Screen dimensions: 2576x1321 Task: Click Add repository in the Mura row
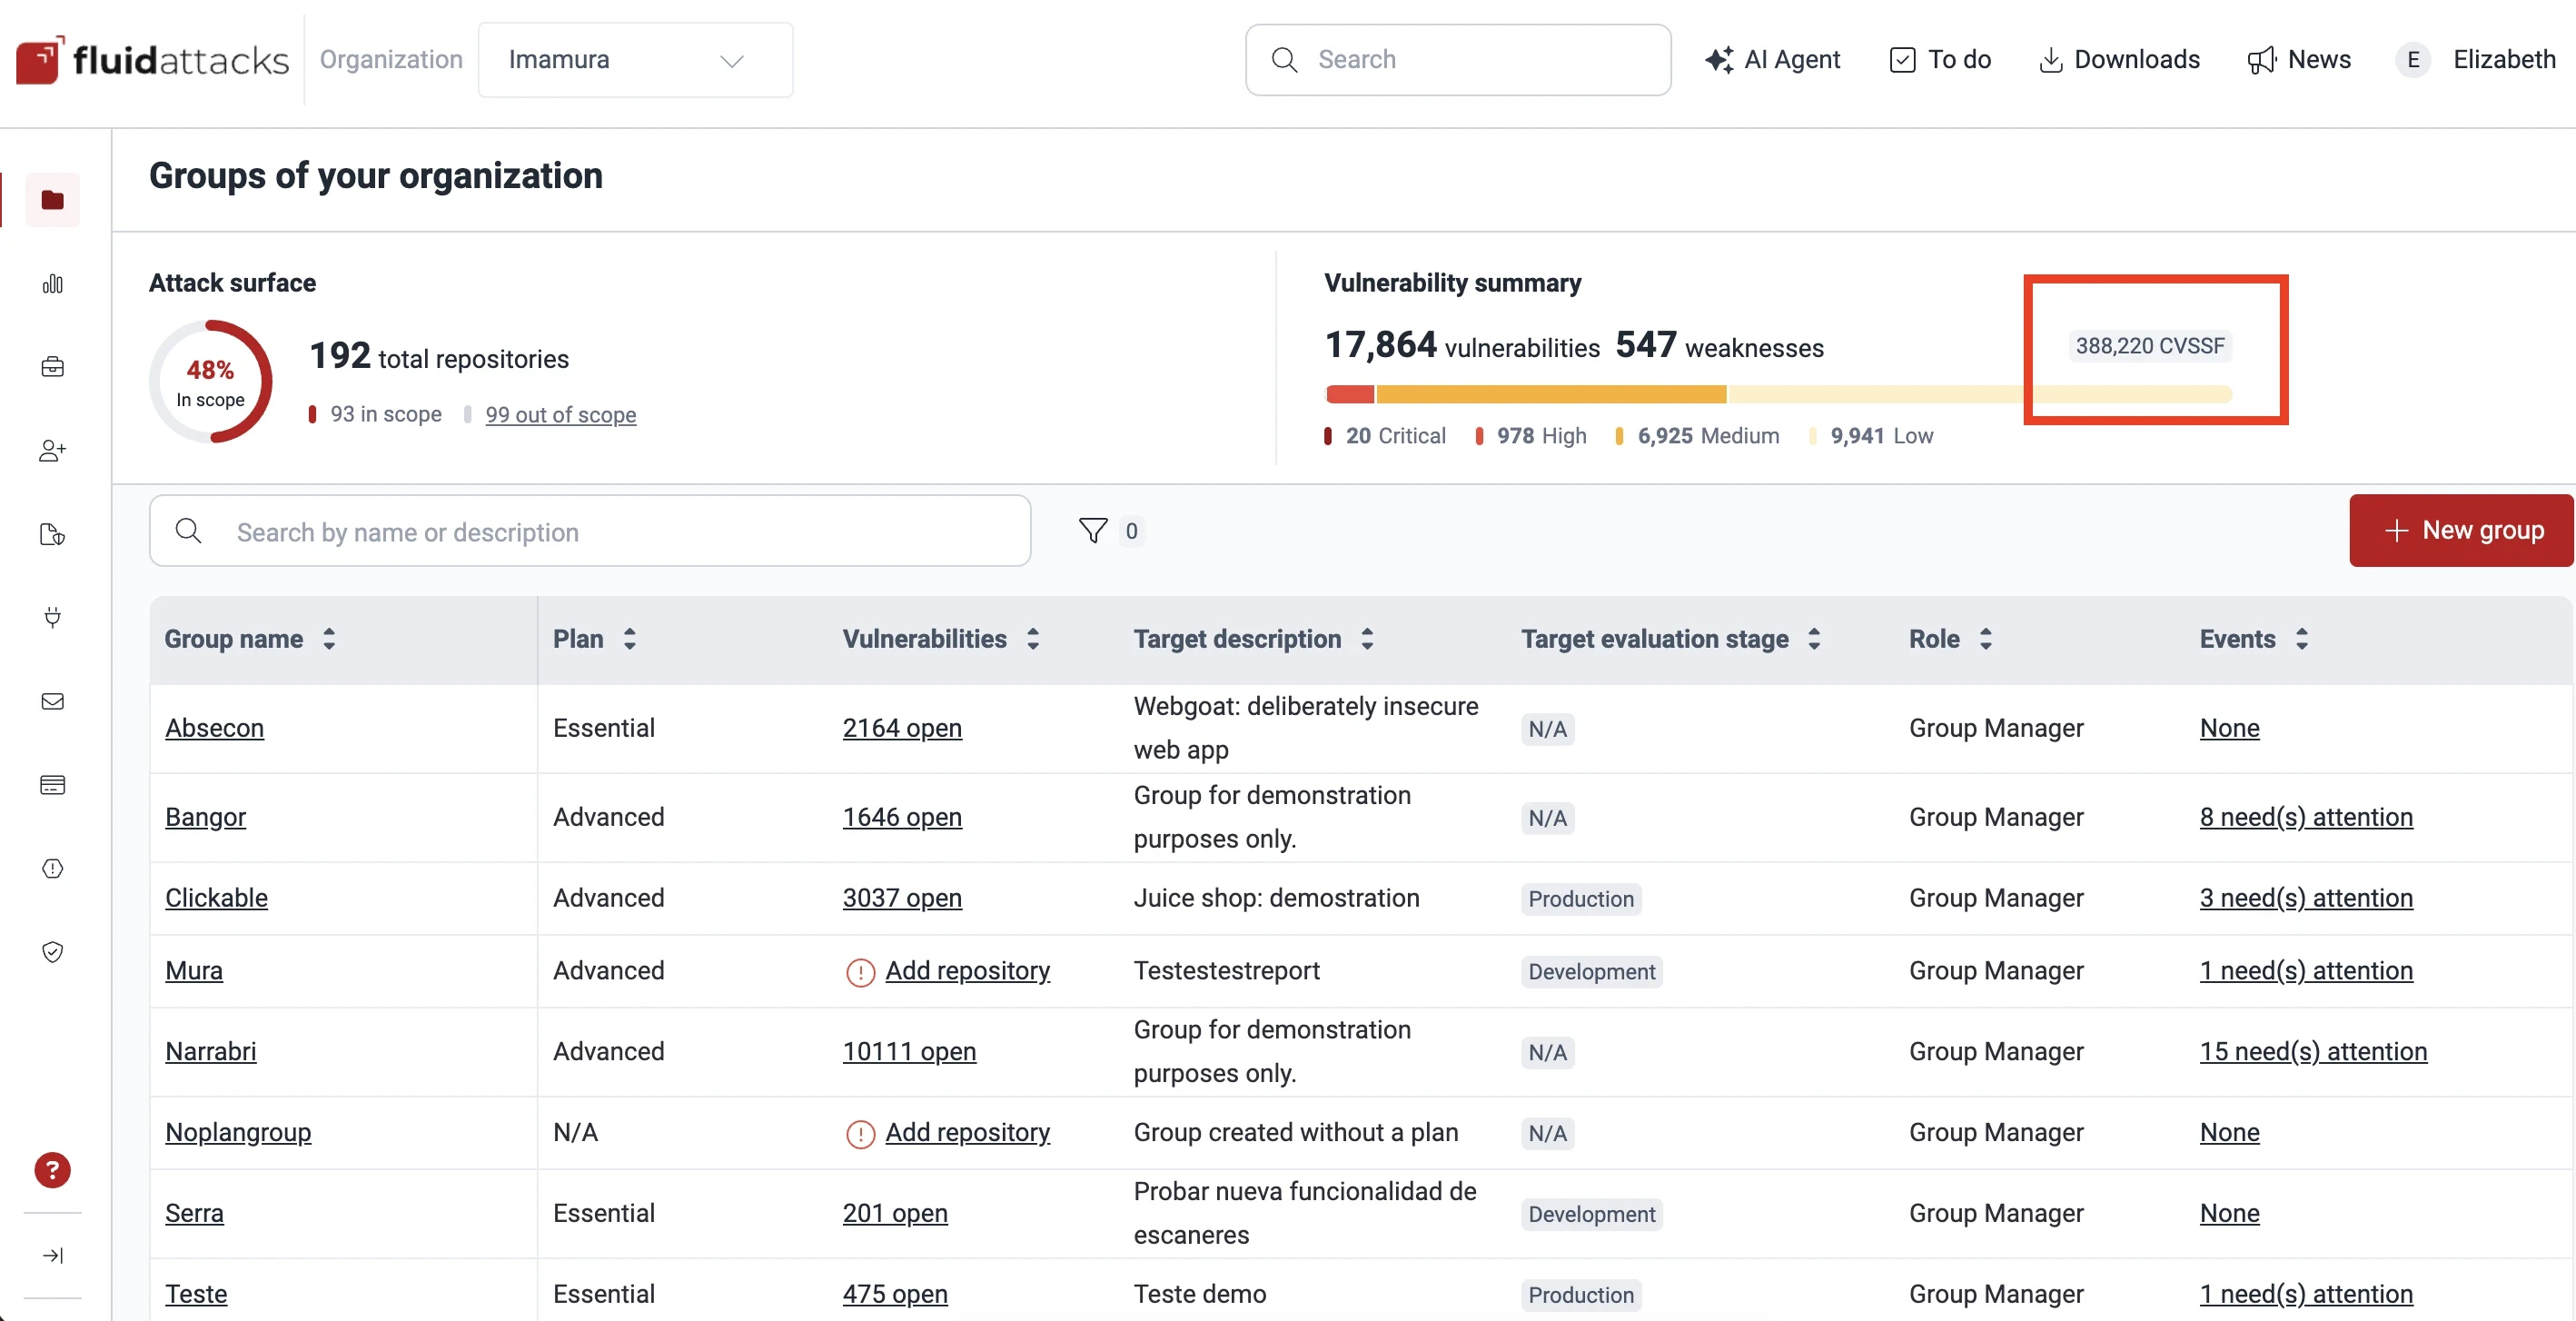(x=967, y=971)
